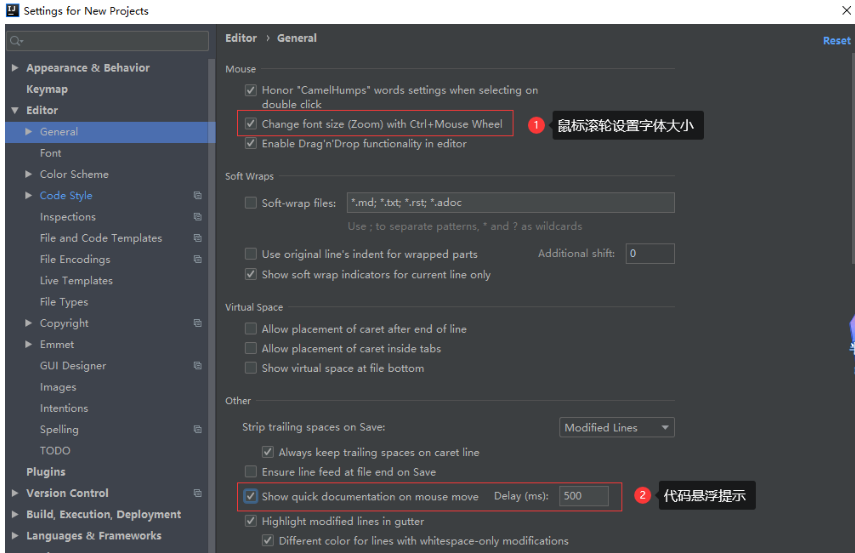This screenshot has width=855, height=553.
Task: Expand the Emmet node arrow
Action: tap(28, 344)
